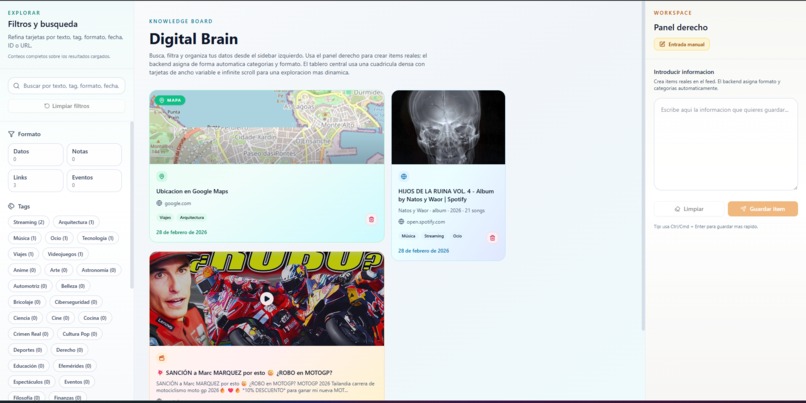Select the Espectáculos (0) tag chip

click(31, 382)
